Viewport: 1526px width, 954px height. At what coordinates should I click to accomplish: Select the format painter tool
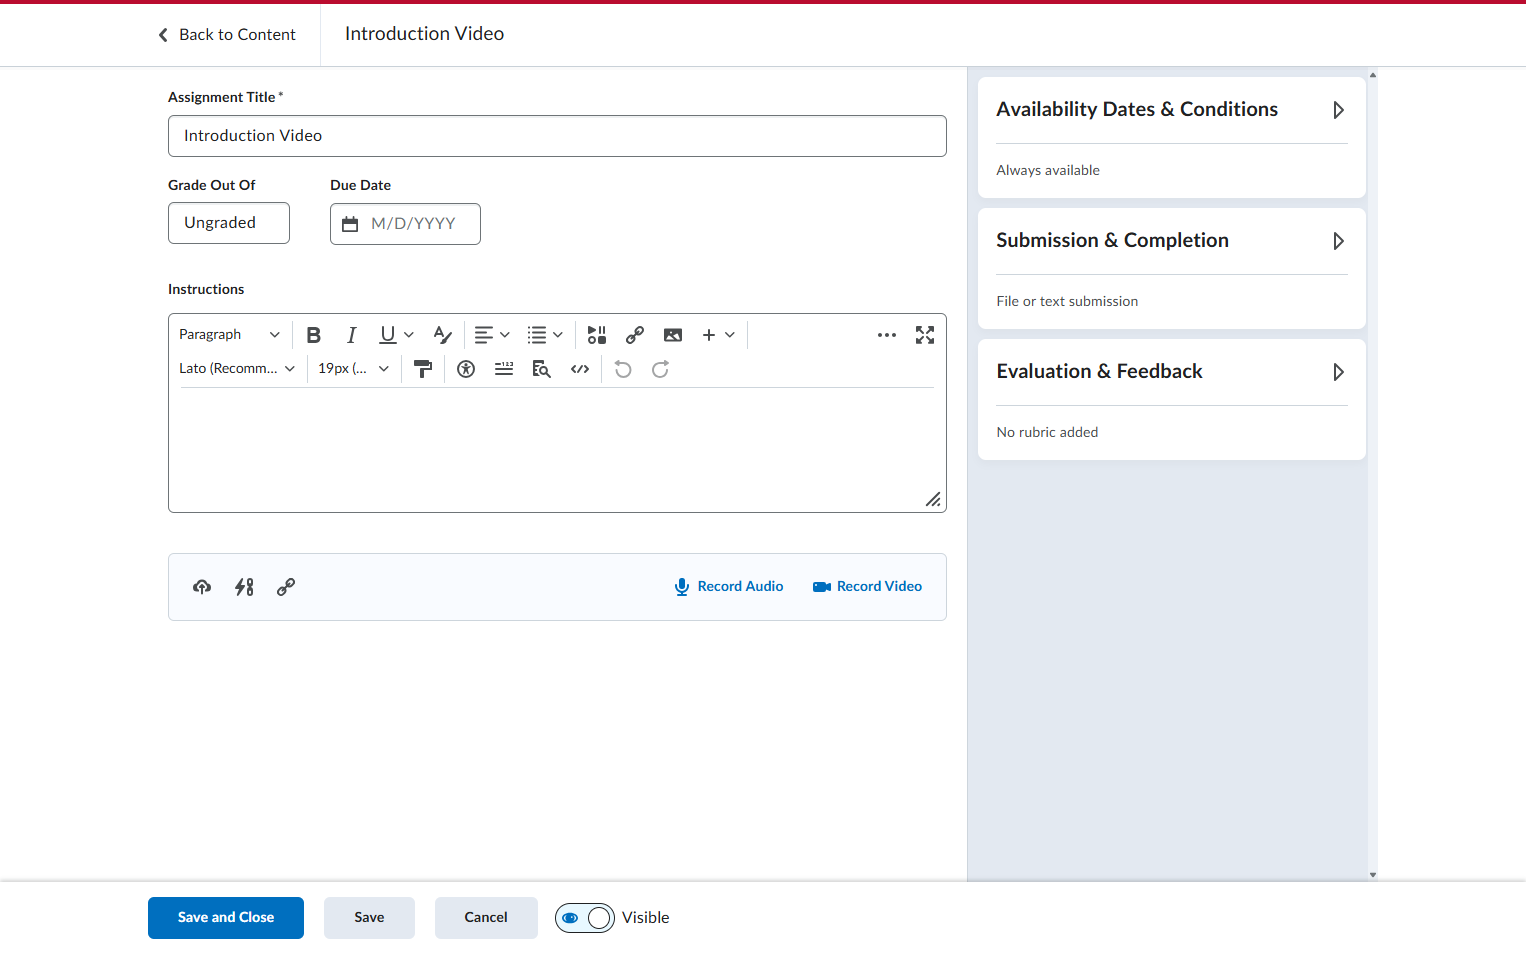(x=423, y=369)
